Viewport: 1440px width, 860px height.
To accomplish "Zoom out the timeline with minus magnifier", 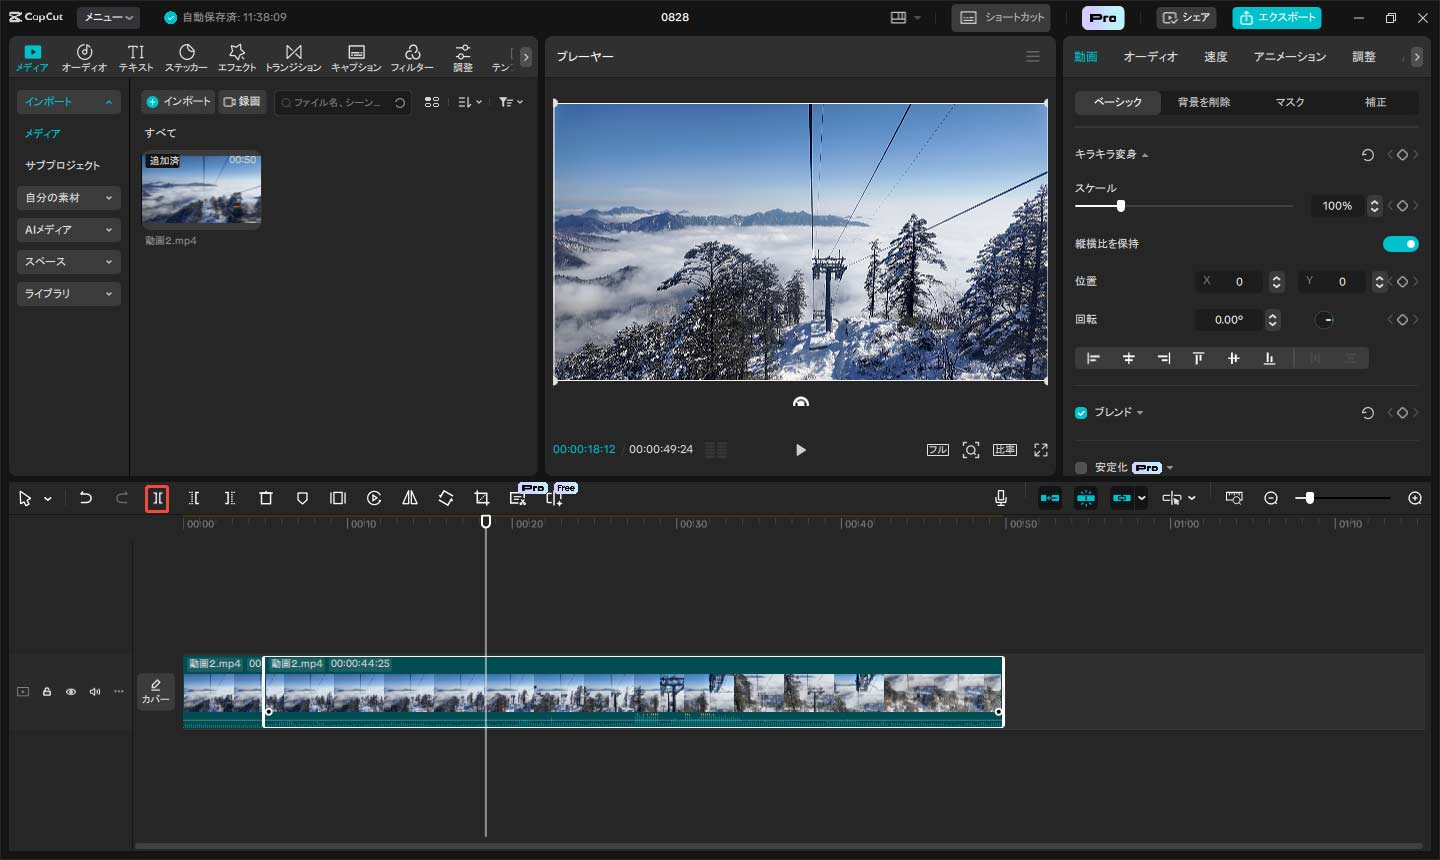I will click(1271, 498).
